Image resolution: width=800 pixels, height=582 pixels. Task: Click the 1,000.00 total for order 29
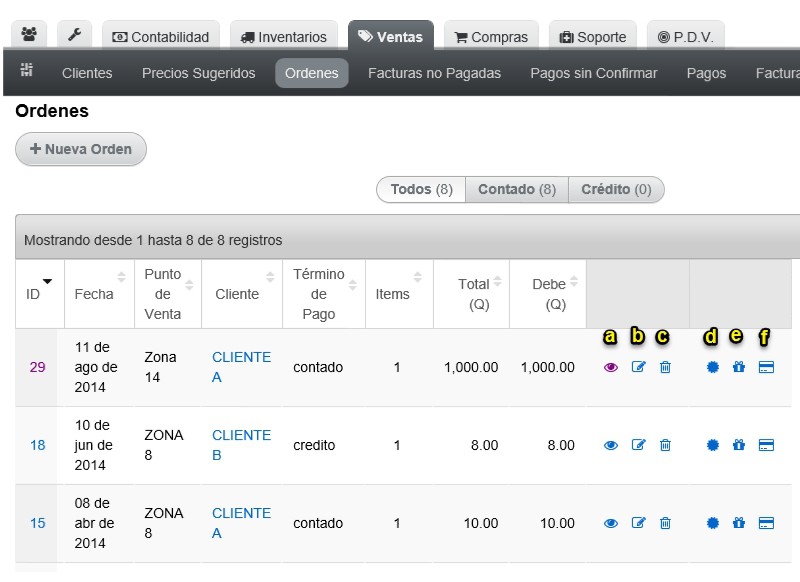tap(471, 367)
